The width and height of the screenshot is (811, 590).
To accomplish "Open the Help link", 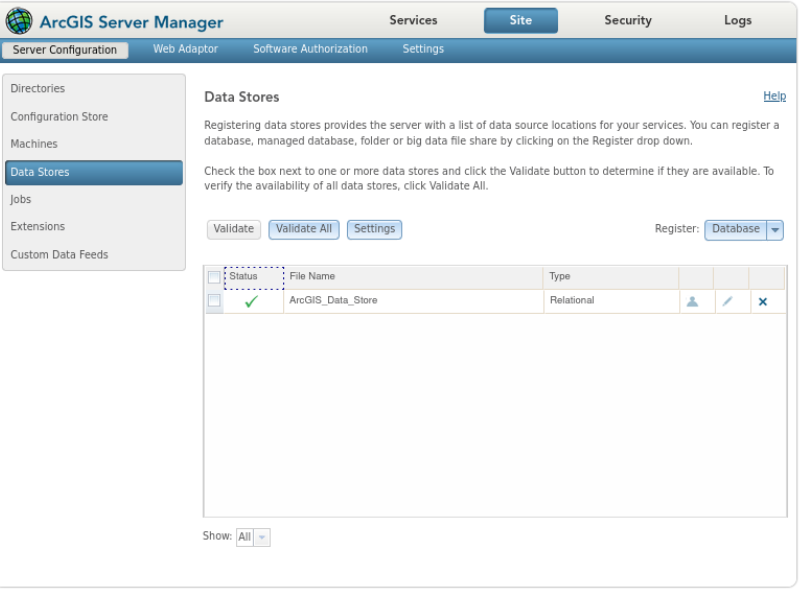I will 774,96.
